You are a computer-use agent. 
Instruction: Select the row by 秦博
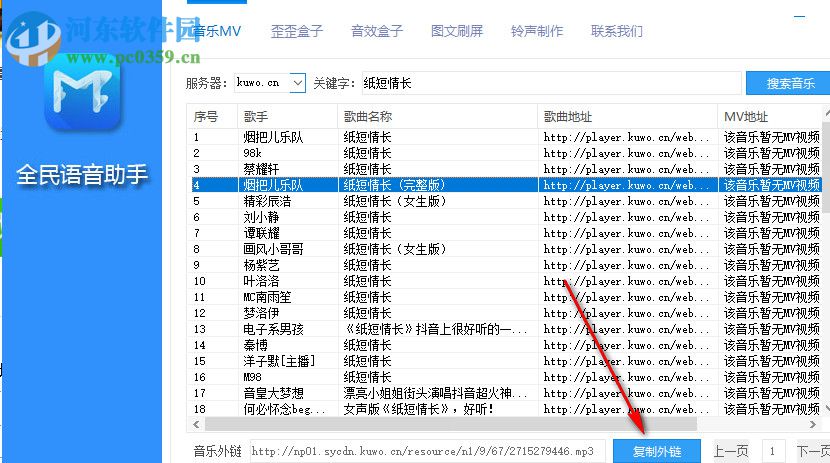pyautogui.click(x=504, y=345)
